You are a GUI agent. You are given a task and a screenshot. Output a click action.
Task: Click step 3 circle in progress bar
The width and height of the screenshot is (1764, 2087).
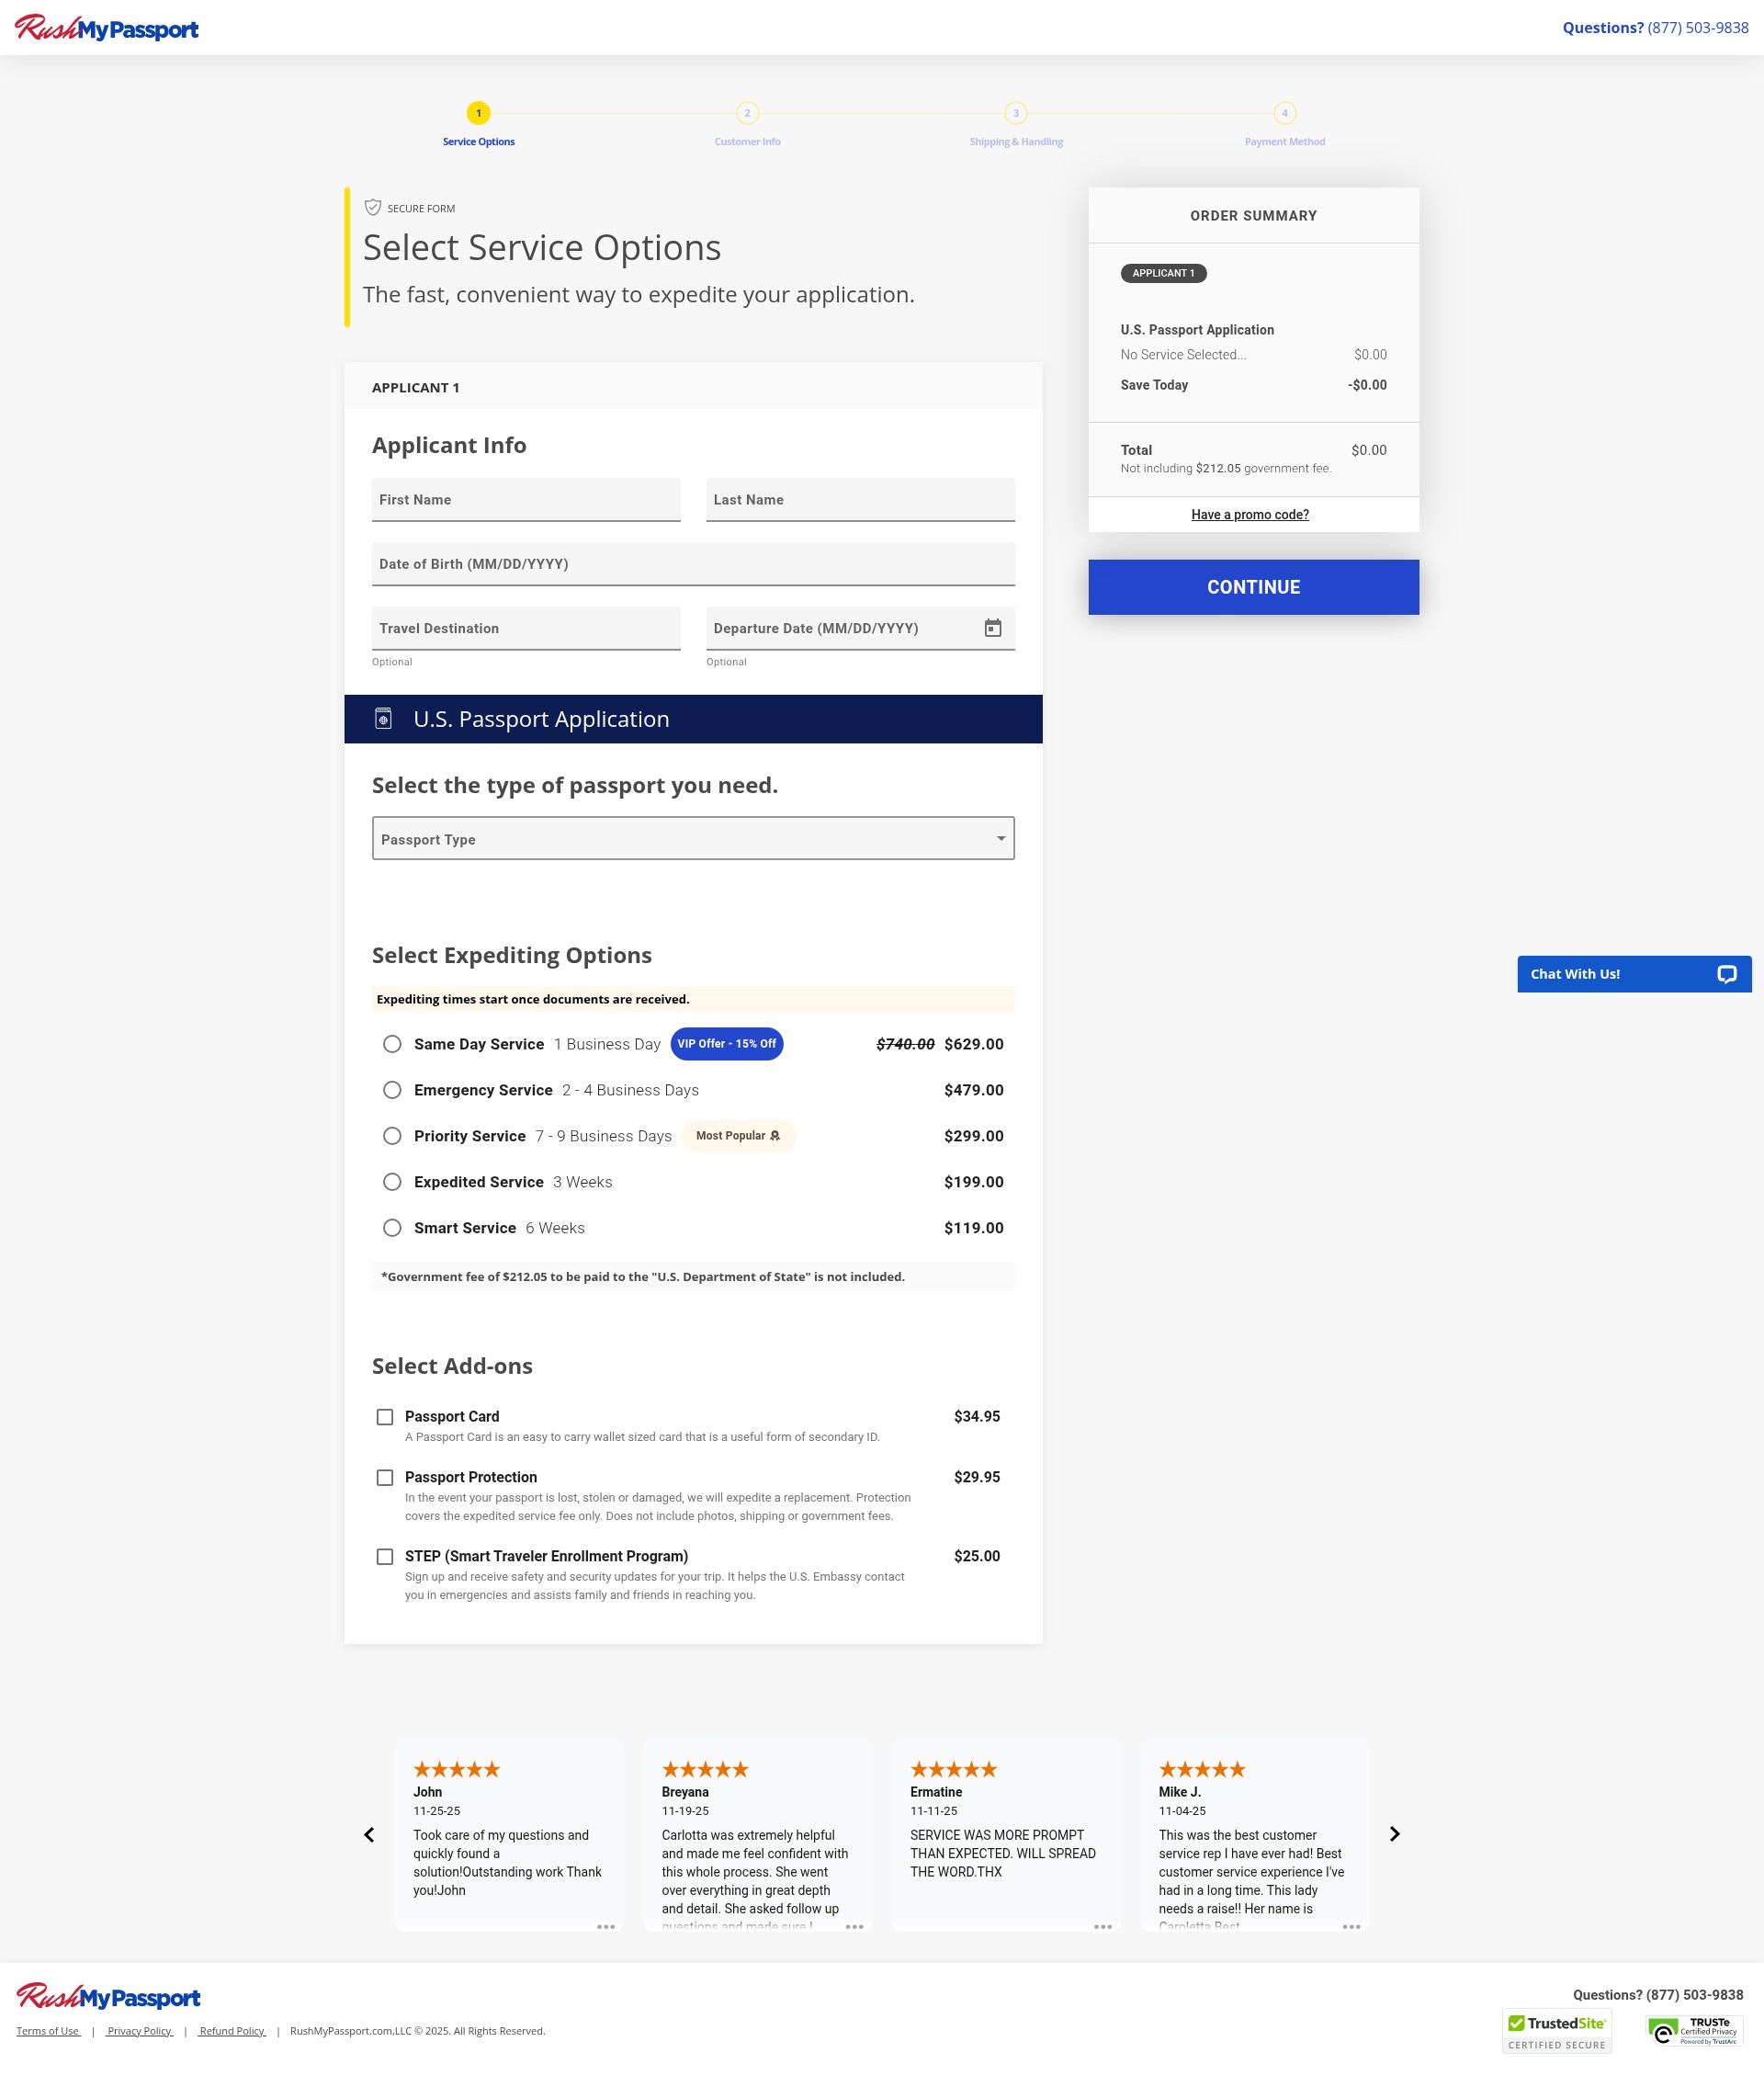[x=1015, y=113]
